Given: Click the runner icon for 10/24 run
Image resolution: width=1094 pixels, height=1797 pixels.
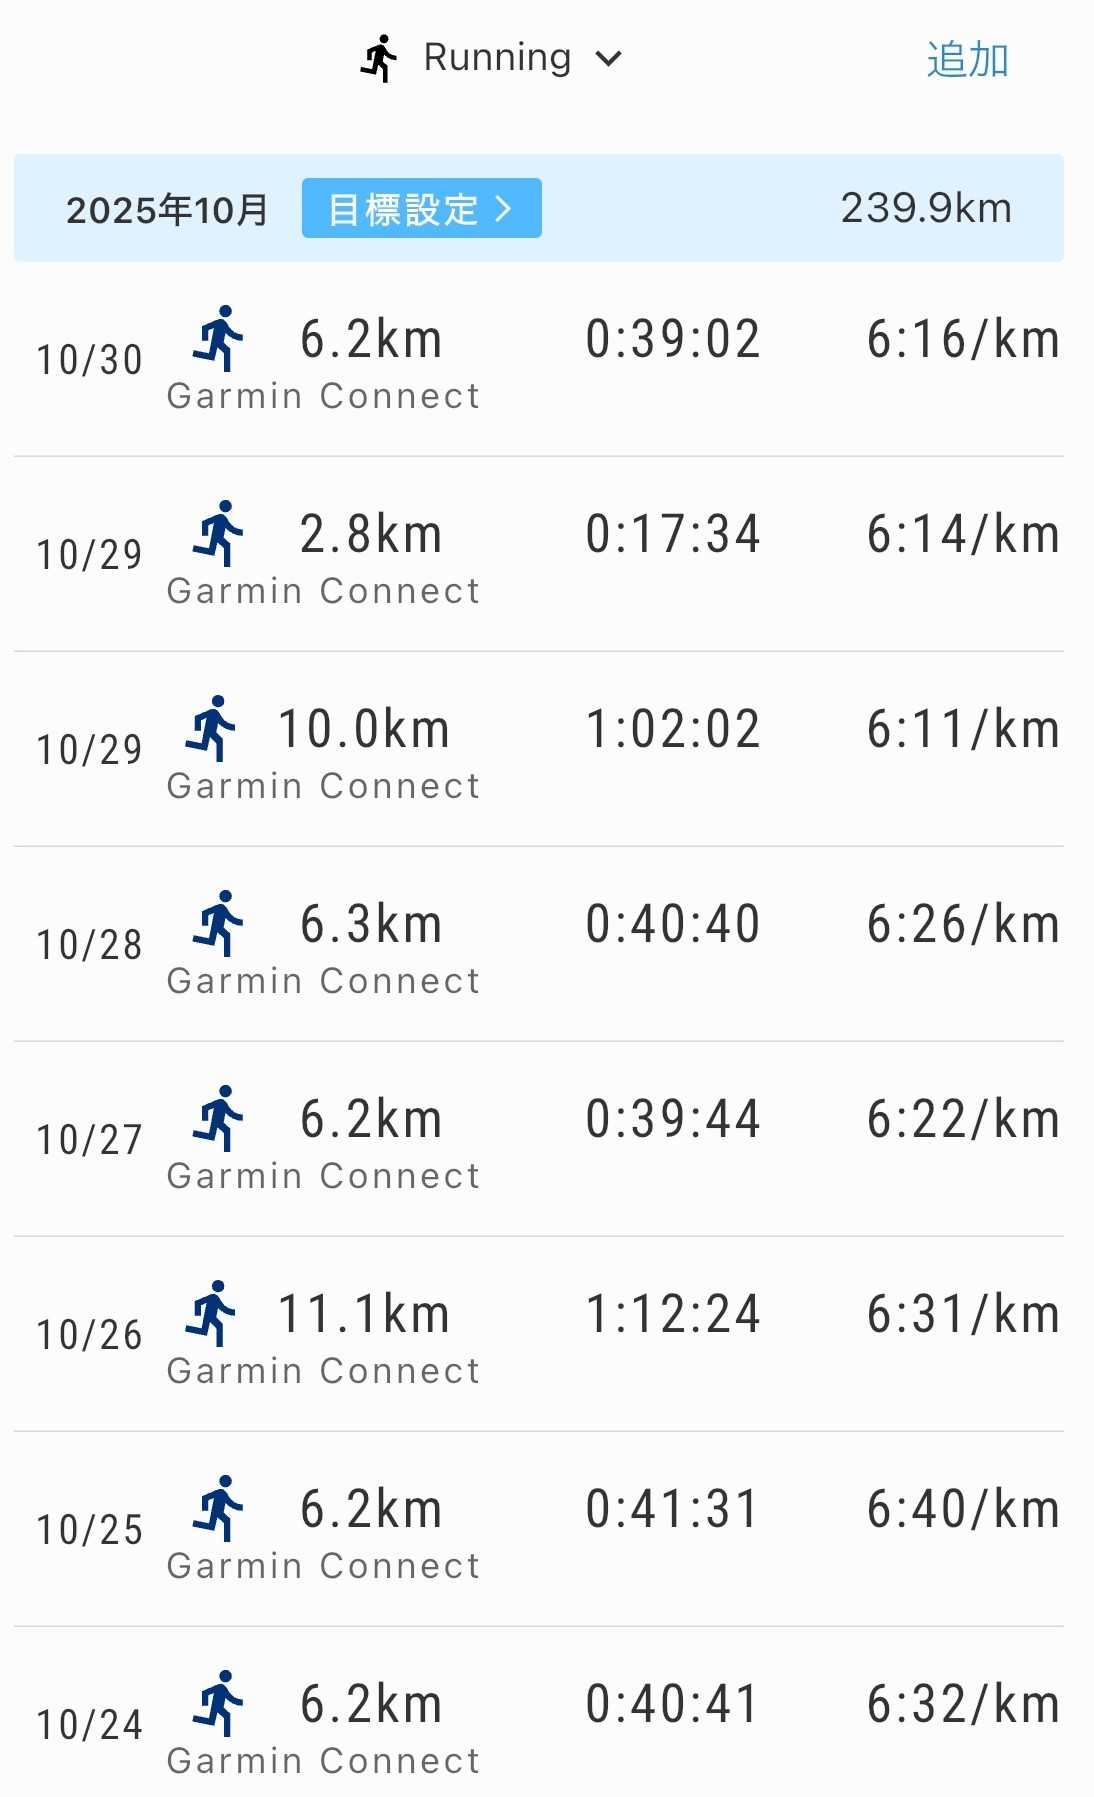Looking at the screenshot, I should (218, 1703).
